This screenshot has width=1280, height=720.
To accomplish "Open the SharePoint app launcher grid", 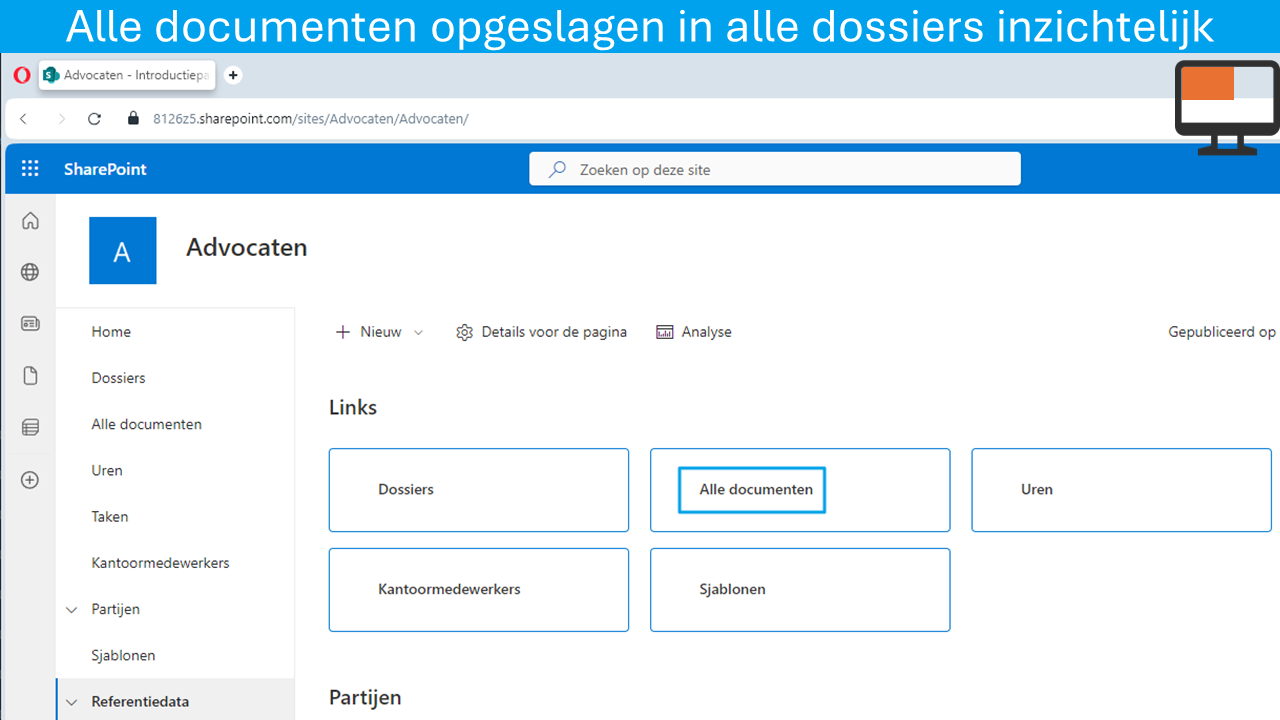I will (30, 169).
